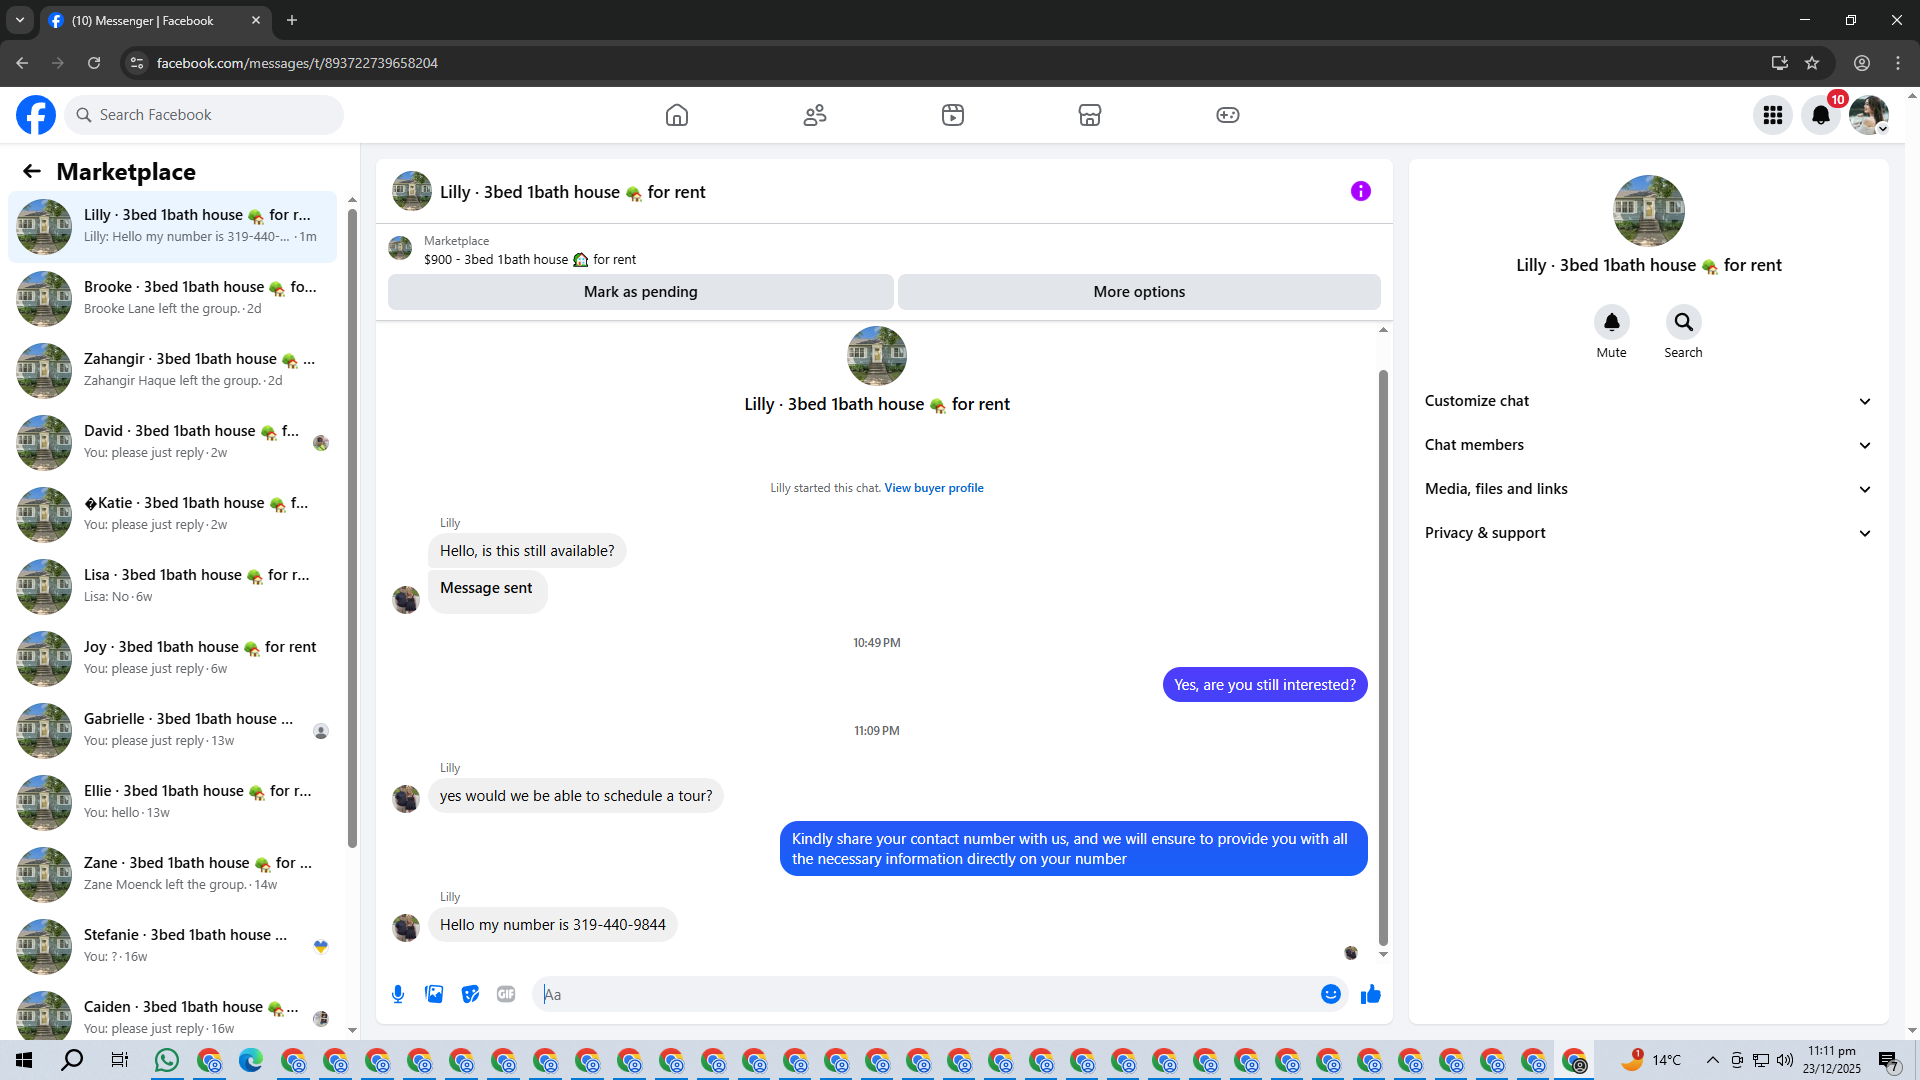This screenshot has height=1080, width=1920.
Task: Open WhatsApp from the Windows taskbar
Action: [x=167, y=1060]
